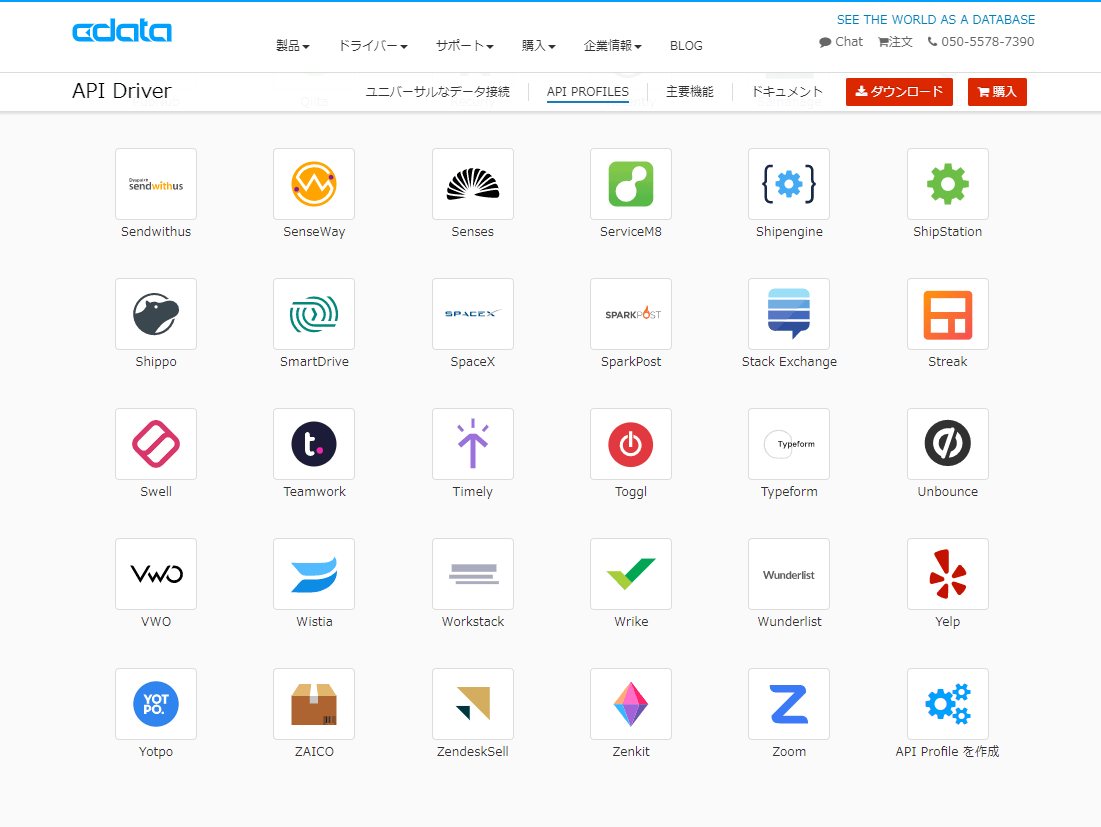1101x827 pixels.
Task: Switch to ユニバーサルなデータ接続 tab
Action: pyautogui.click(x=437, y=92)
